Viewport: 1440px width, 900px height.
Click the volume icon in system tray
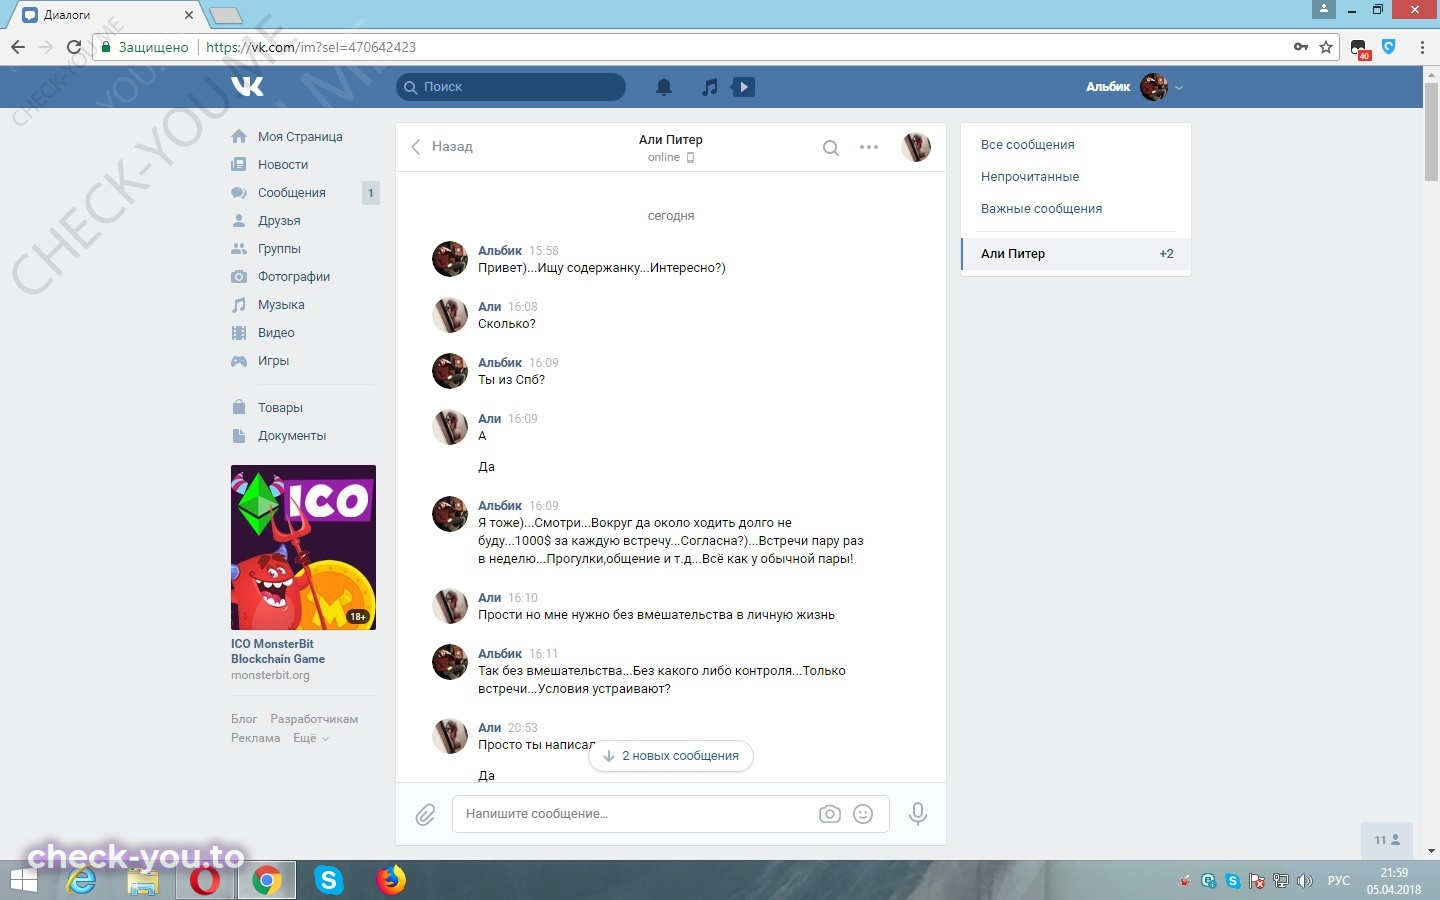click(1304, 881)
